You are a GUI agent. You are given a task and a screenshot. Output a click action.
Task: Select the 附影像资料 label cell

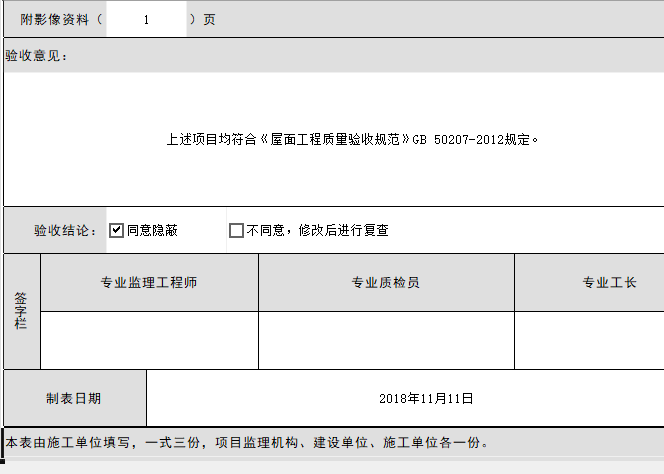click(55, 20)
